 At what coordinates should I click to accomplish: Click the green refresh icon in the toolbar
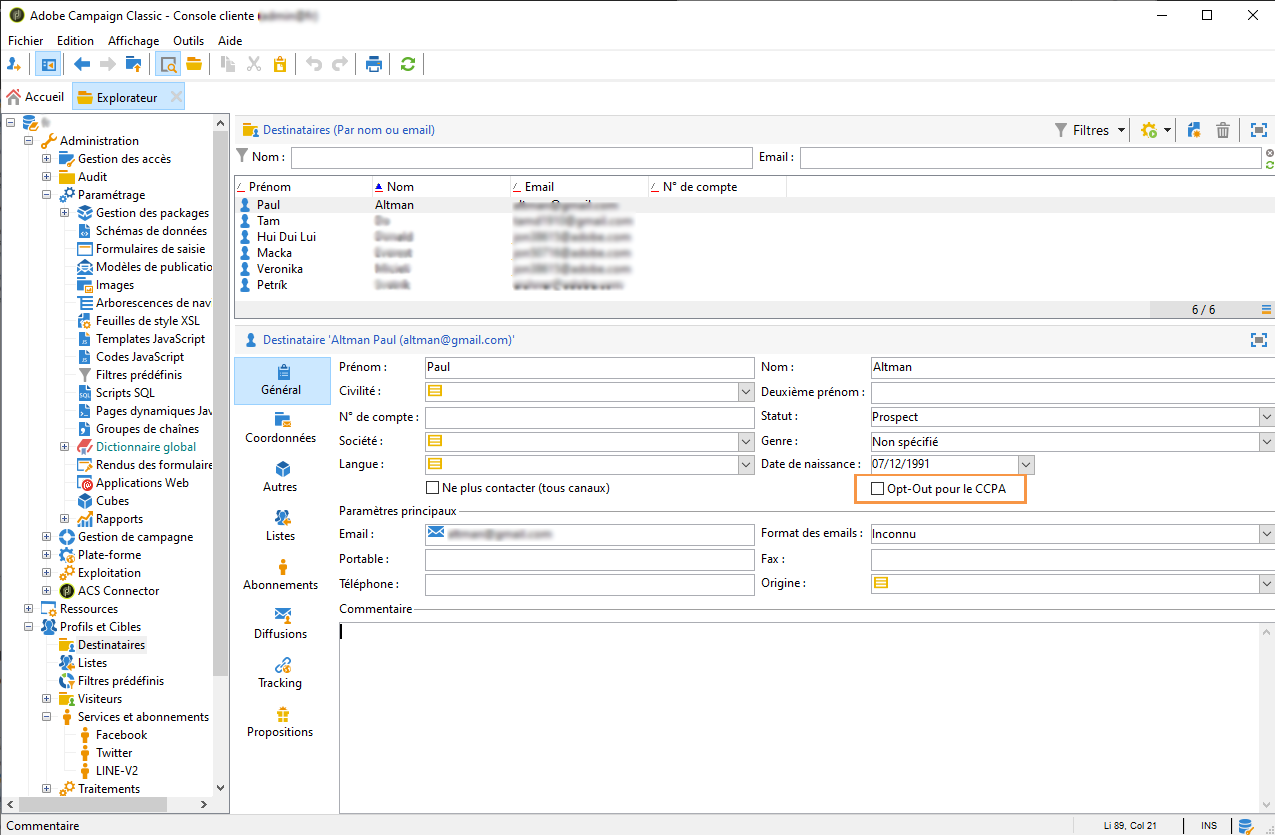pyautogui.click(x=407, y=64)
